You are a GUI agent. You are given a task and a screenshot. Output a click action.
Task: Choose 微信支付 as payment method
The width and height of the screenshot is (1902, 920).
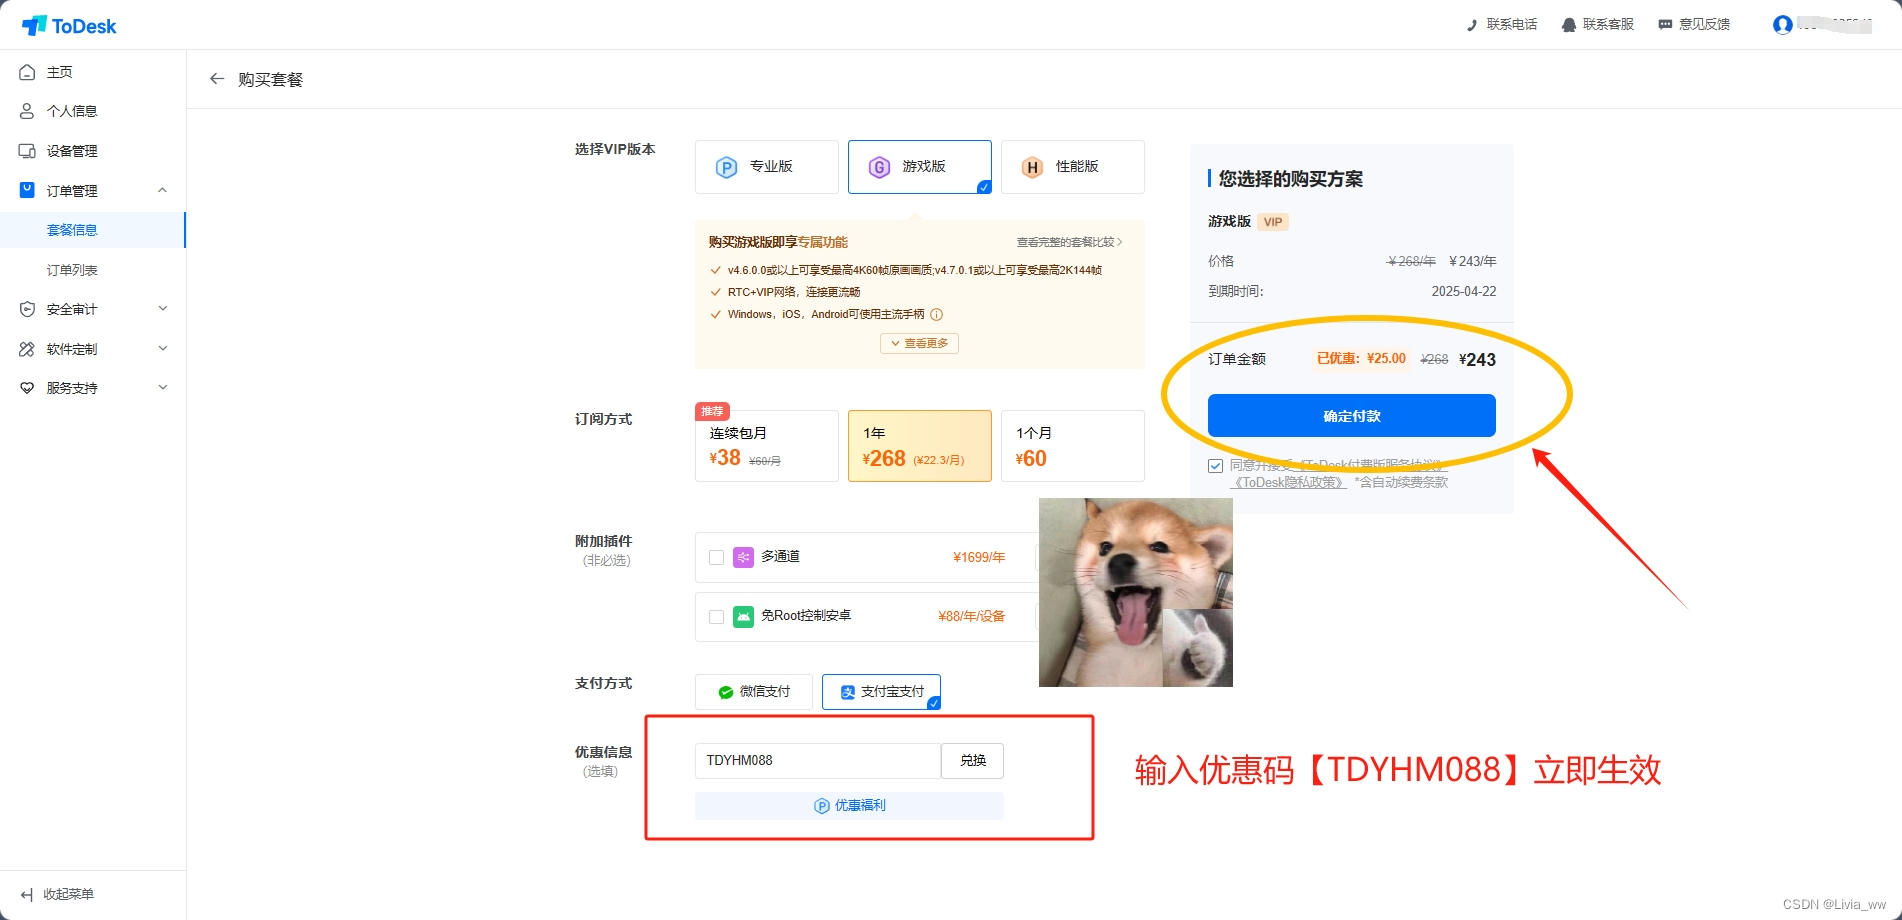tap(754, 692)
